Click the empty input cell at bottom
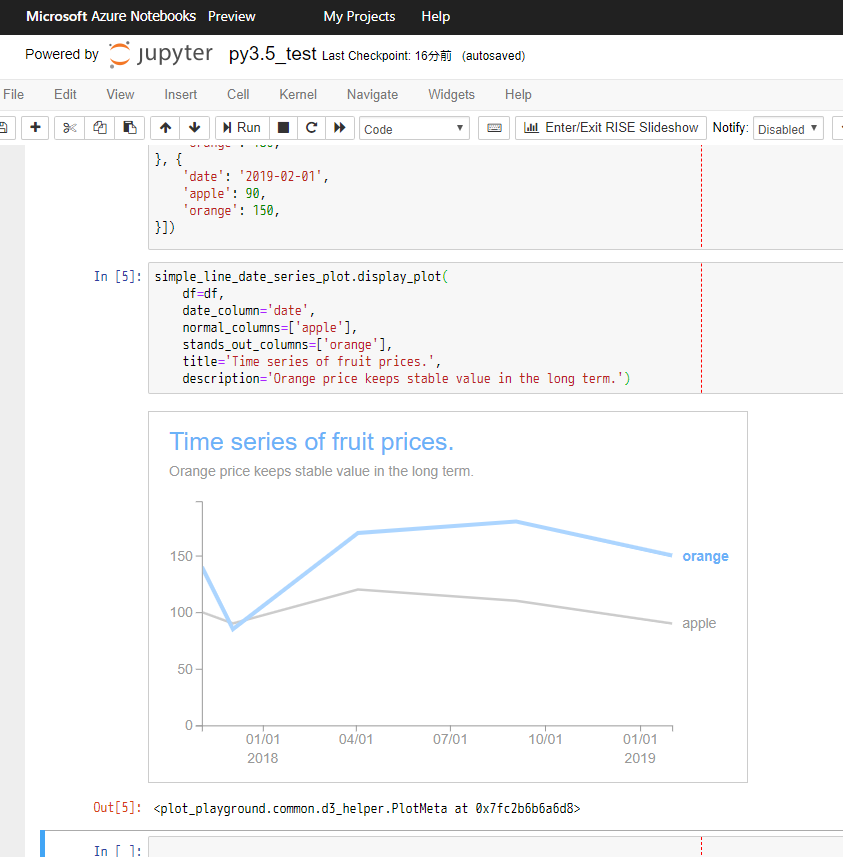843x857 pixels. point(420,848)
